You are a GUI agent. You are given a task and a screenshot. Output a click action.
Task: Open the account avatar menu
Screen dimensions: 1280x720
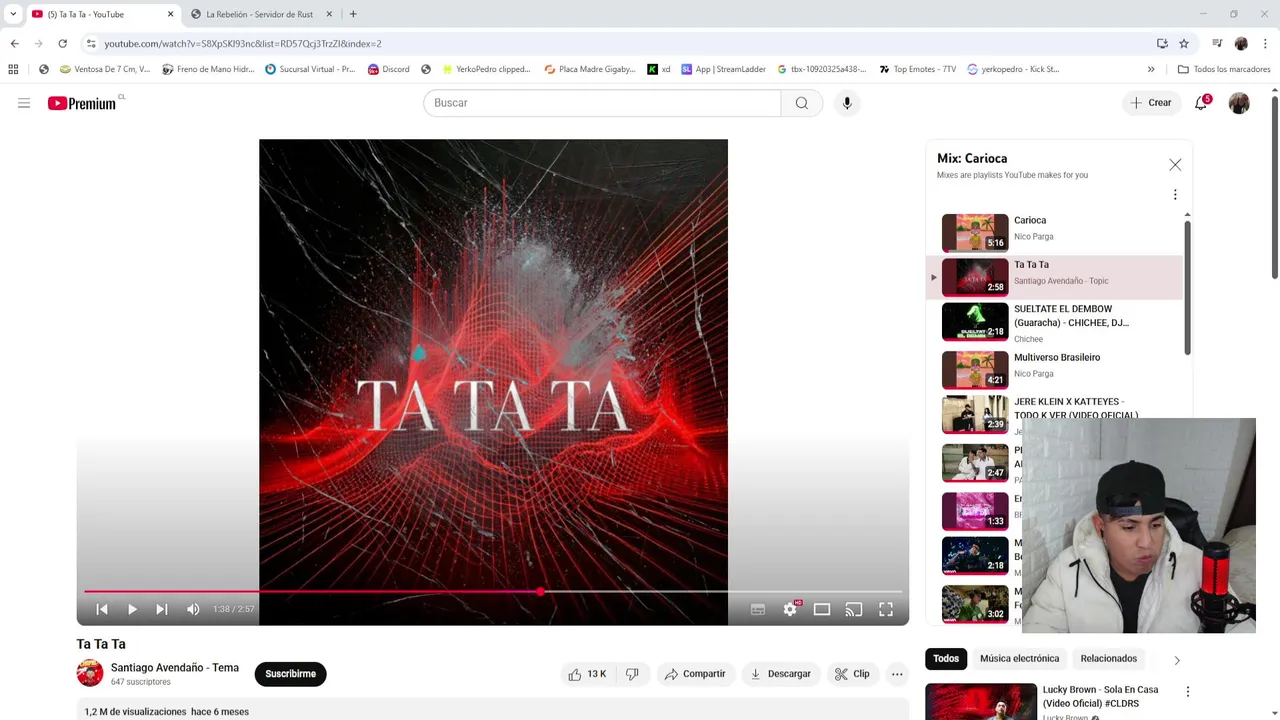click(x=1239, y=103)
